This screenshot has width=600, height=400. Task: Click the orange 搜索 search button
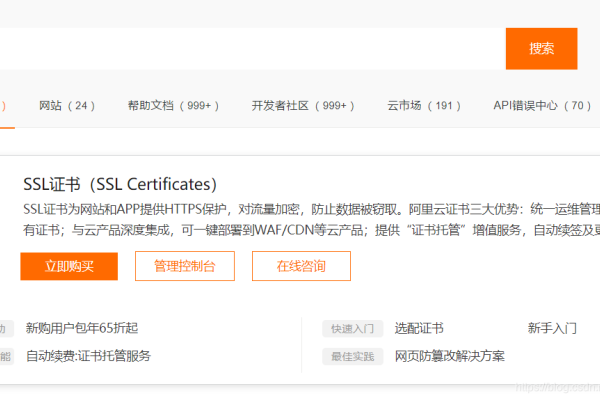[x=541, y=49]
